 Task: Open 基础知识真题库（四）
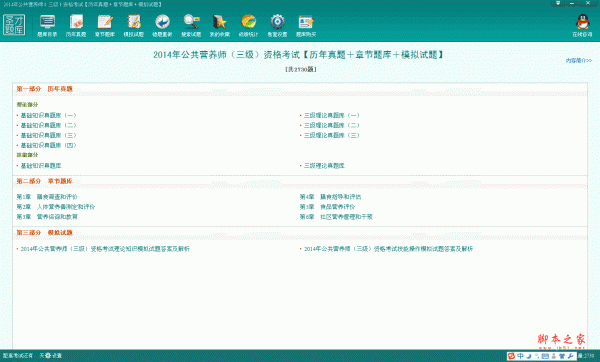49,145
